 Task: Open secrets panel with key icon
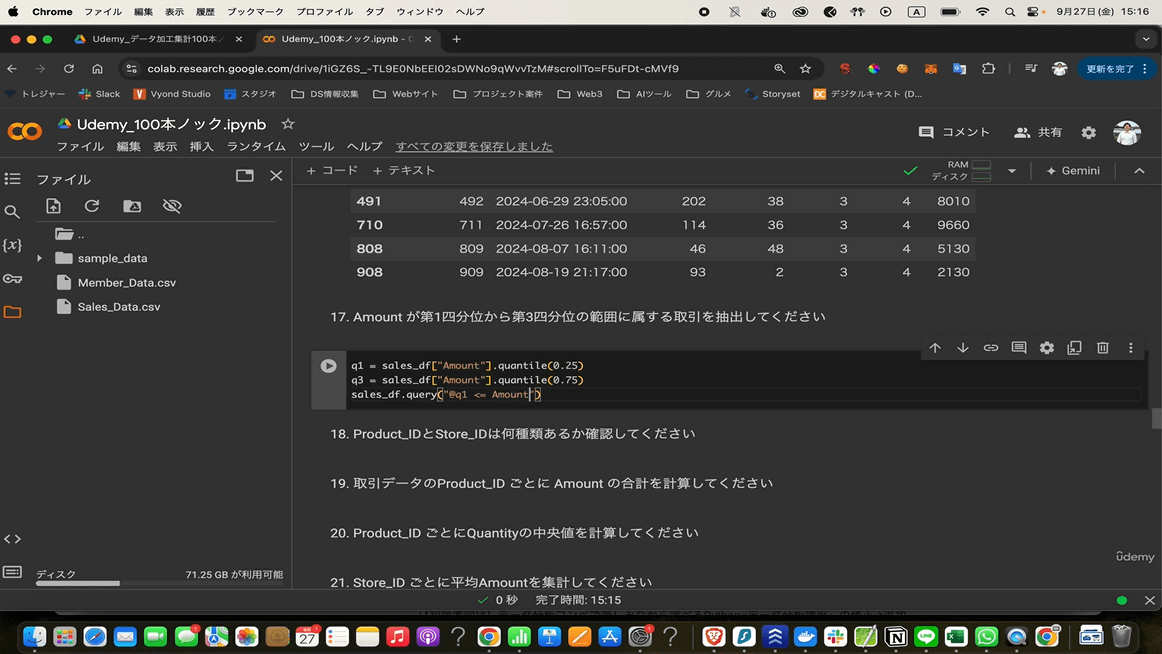[12, 279]
